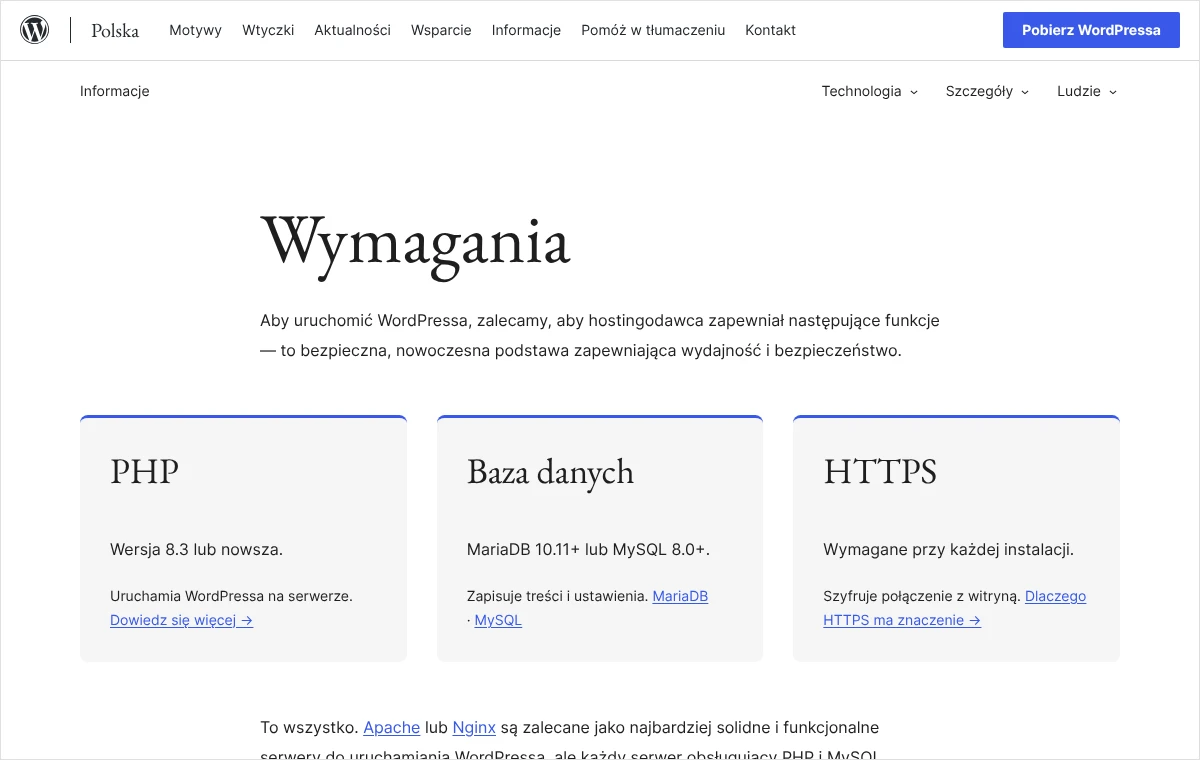Expand the Ludzie dropdown
The width and height of the screenshot is (1200, 760).
coord(1087,91)
